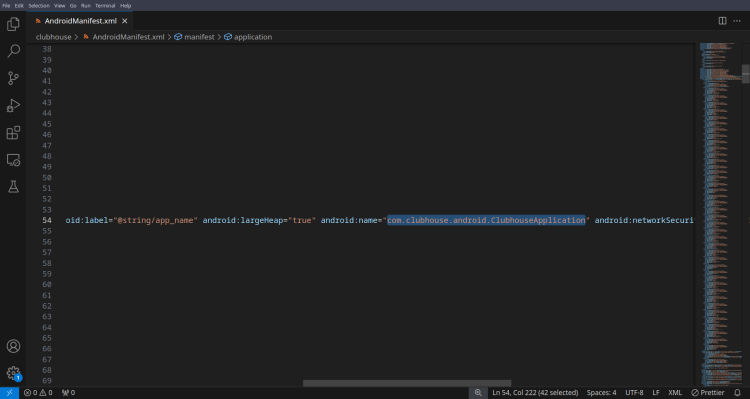Click the zoom magnifier icon in status bar

point(478,393)
